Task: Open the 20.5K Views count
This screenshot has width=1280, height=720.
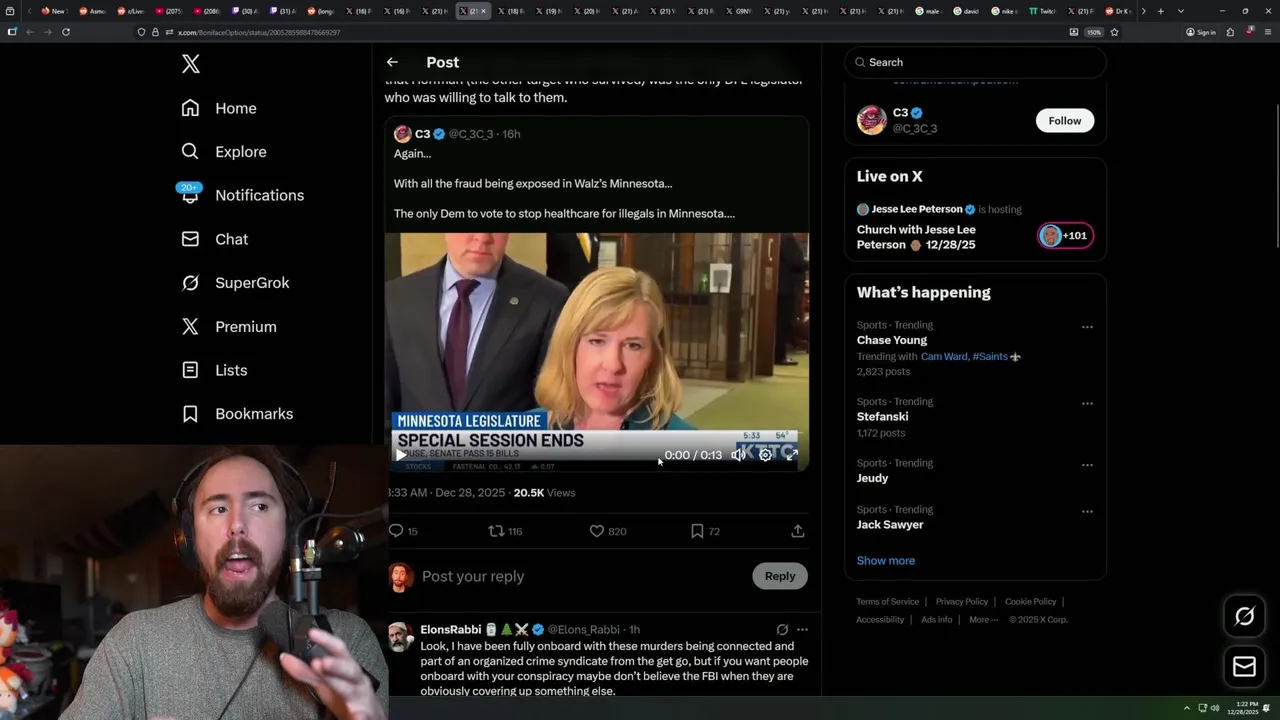Action: (x=544, y=493)
